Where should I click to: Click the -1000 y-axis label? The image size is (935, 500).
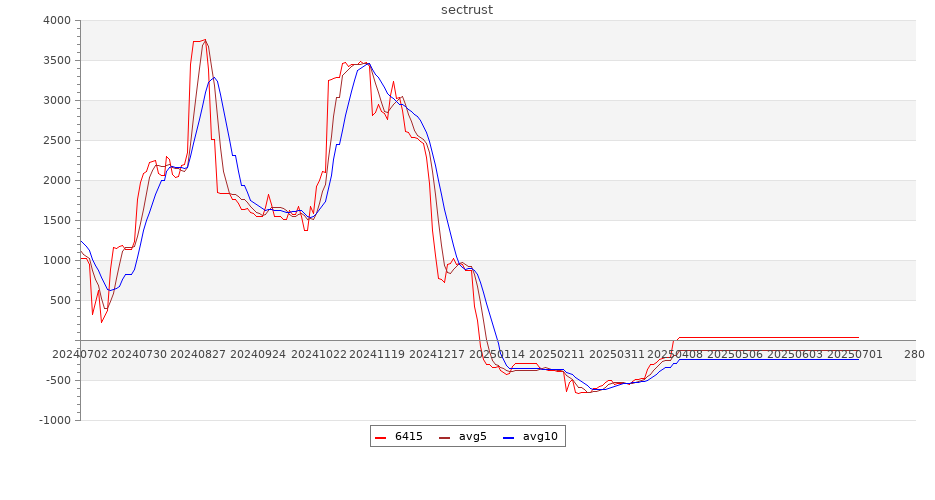pyautogui.click(x=54, y=421)
